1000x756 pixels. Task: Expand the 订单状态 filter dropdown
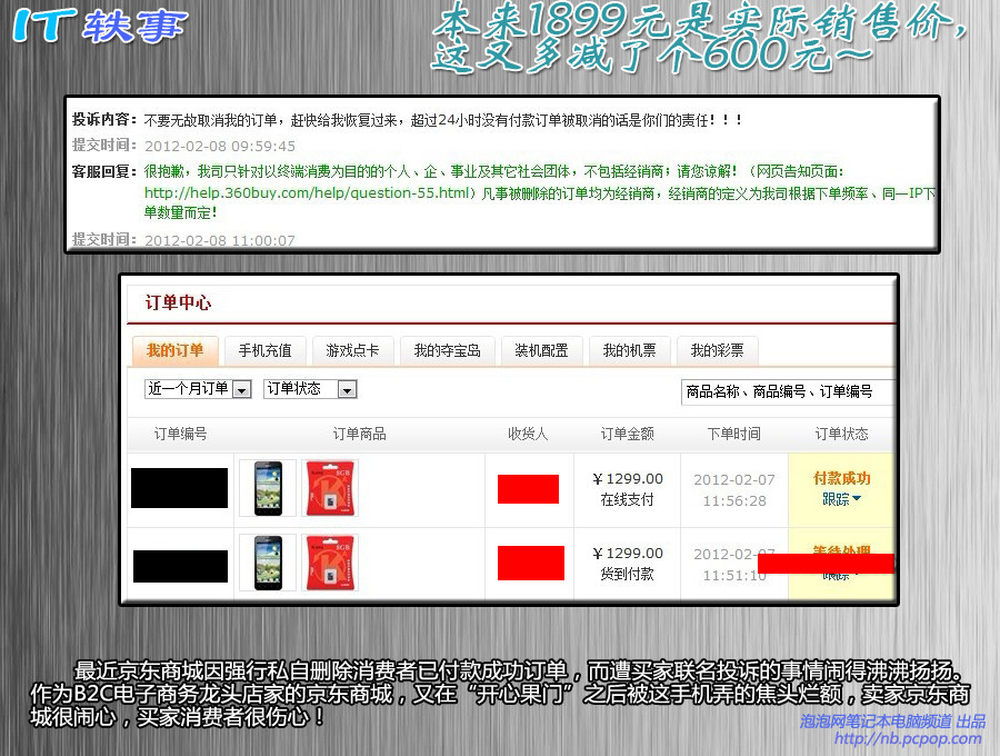310,389
